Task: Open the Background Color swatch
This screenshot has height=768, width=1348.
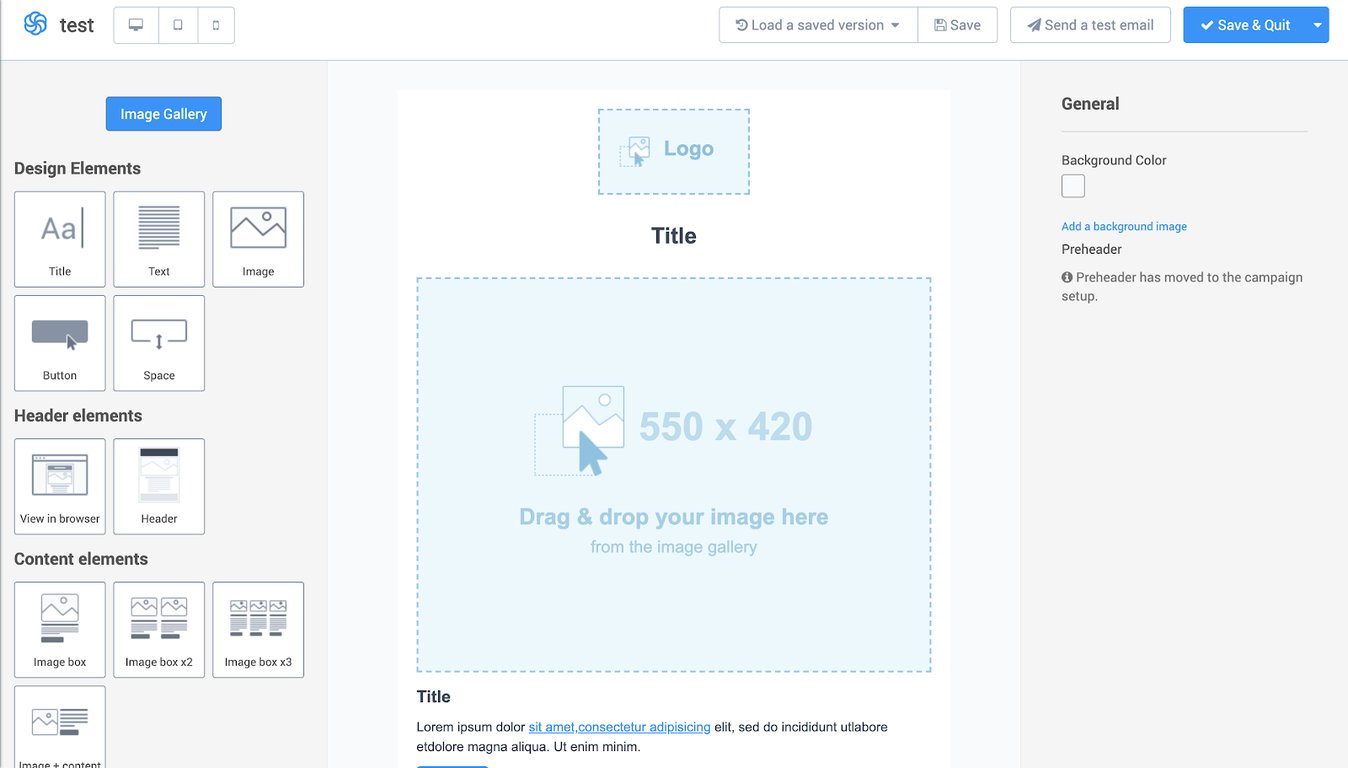Action: (x=1073, y=186)
